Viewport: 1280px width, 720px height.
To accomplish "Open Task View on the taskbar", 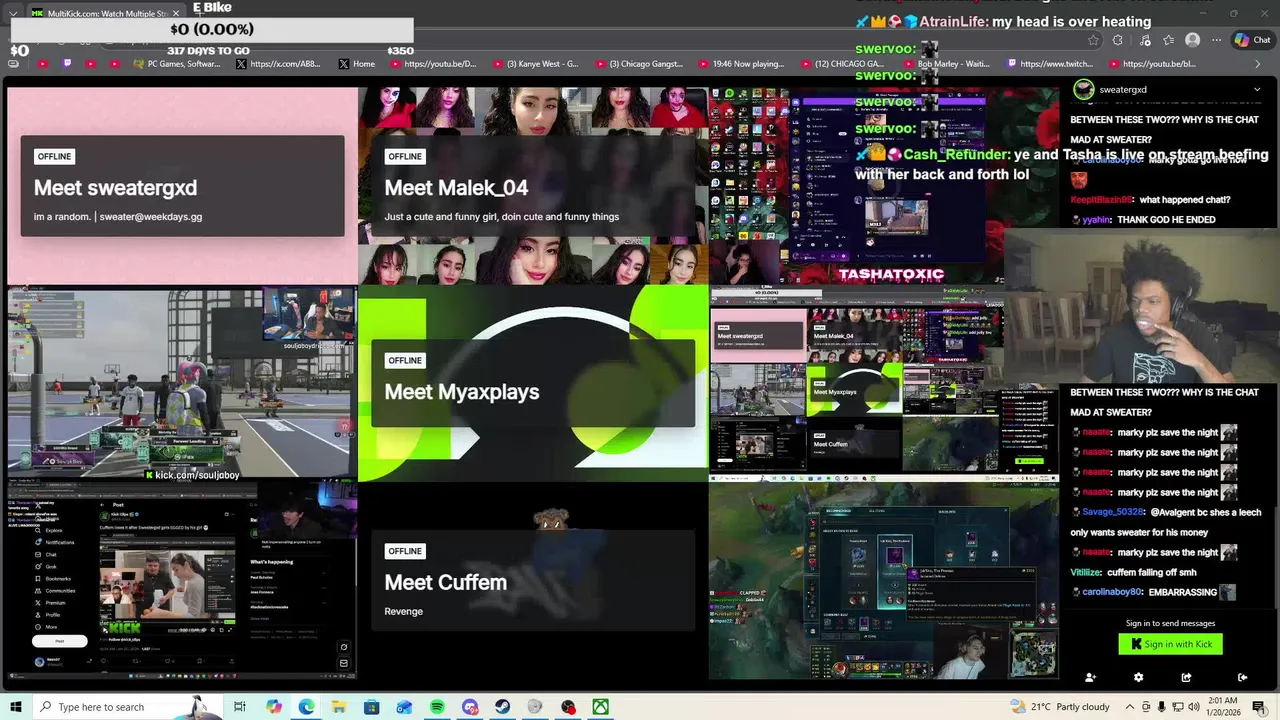I will point(240,707).
